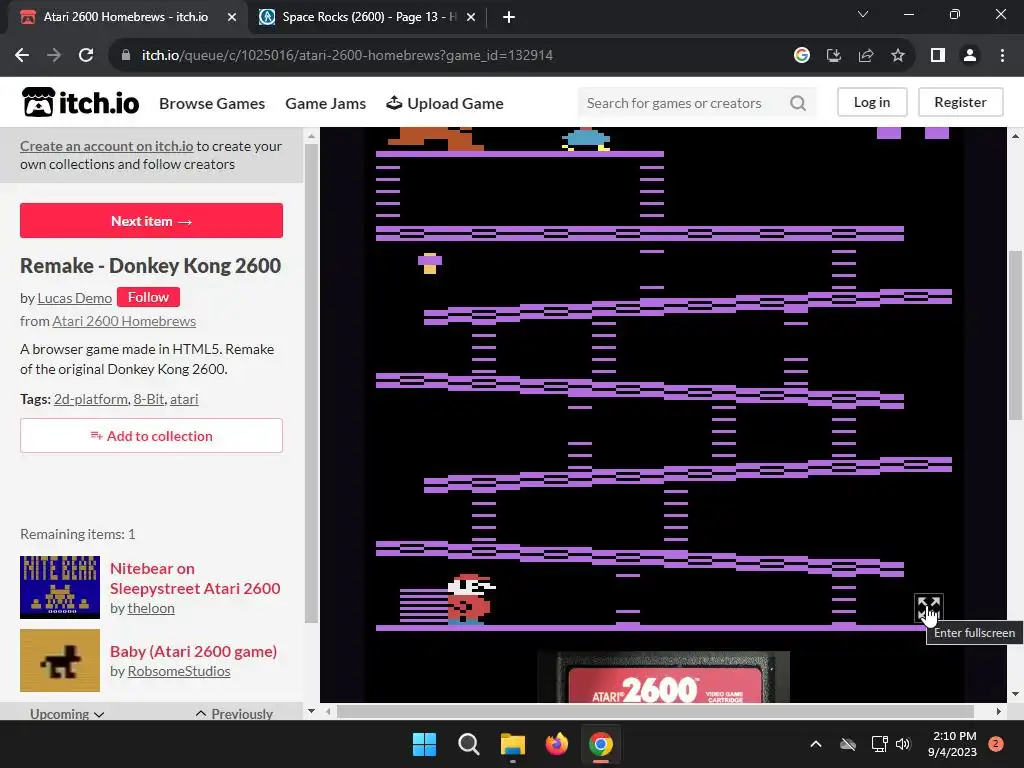Open the taskbar clock and date
This screenshot has width=1024, height=768.
952,744
